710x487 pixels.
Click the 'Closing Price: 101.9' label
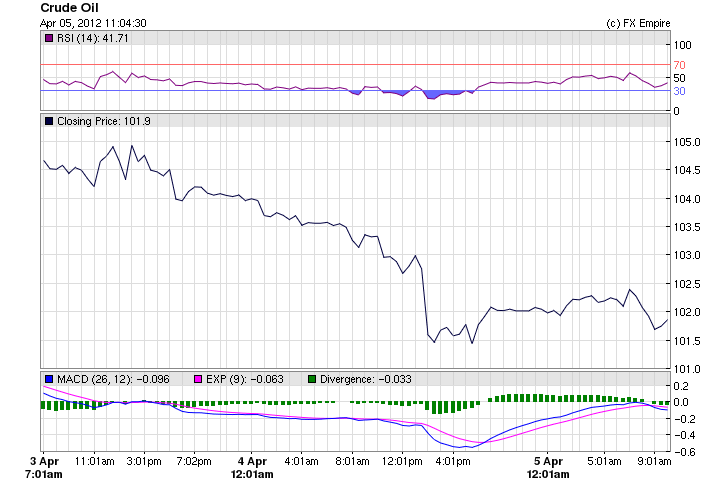[x=104, y=121]
